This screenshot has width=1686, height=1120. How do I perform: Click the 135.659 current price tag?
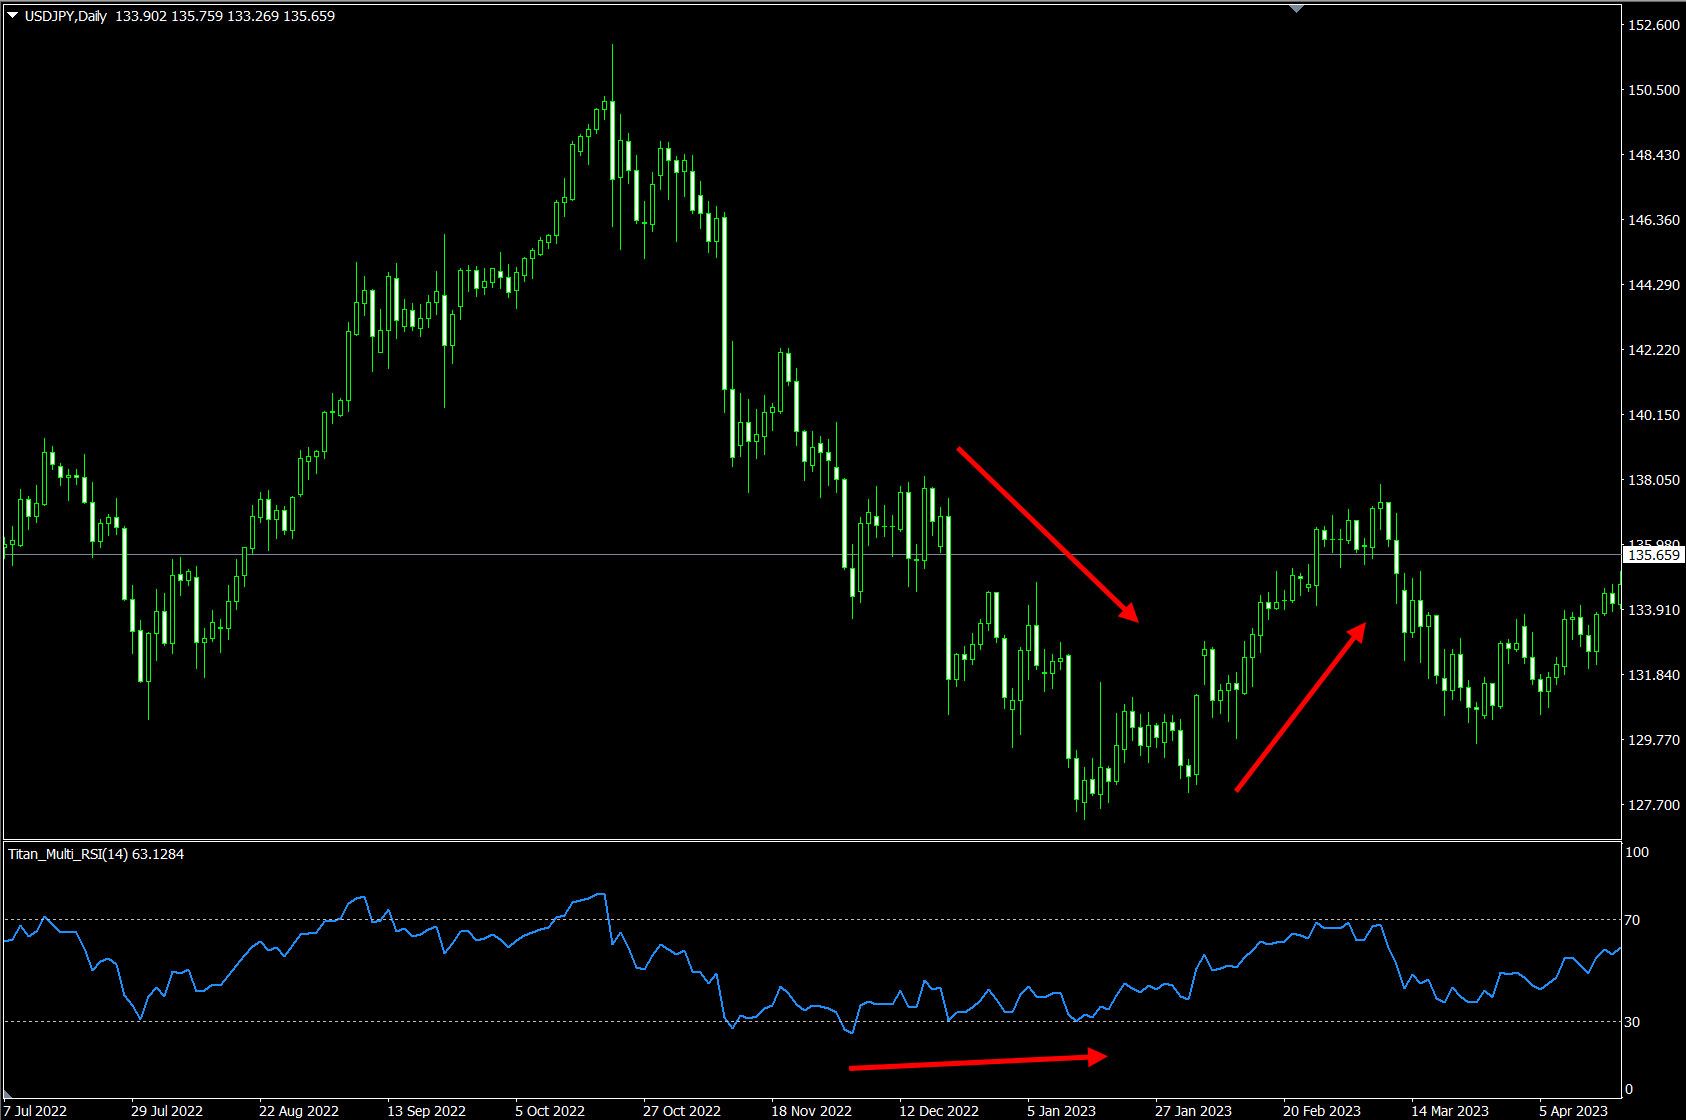[x=1654, y=555]
